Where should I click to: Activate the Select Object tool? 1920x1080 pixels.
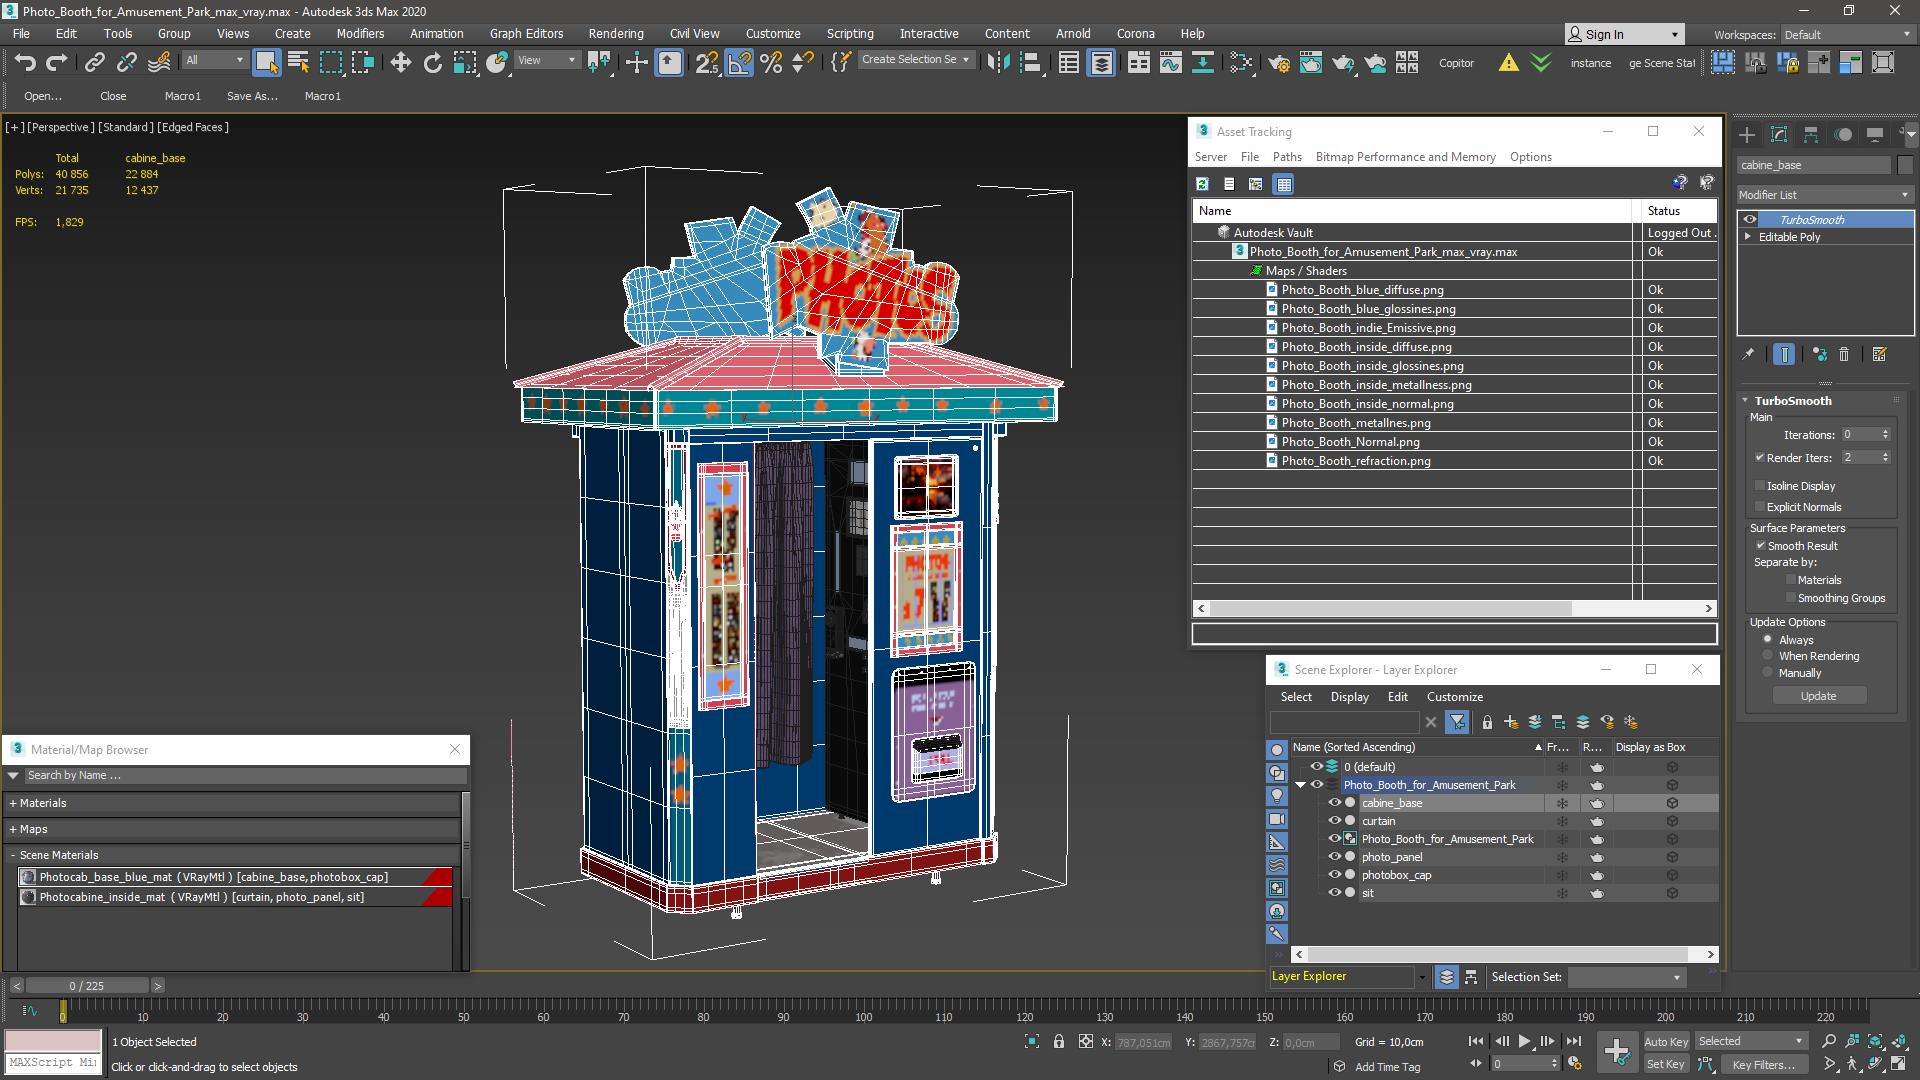tap(266, 63)
